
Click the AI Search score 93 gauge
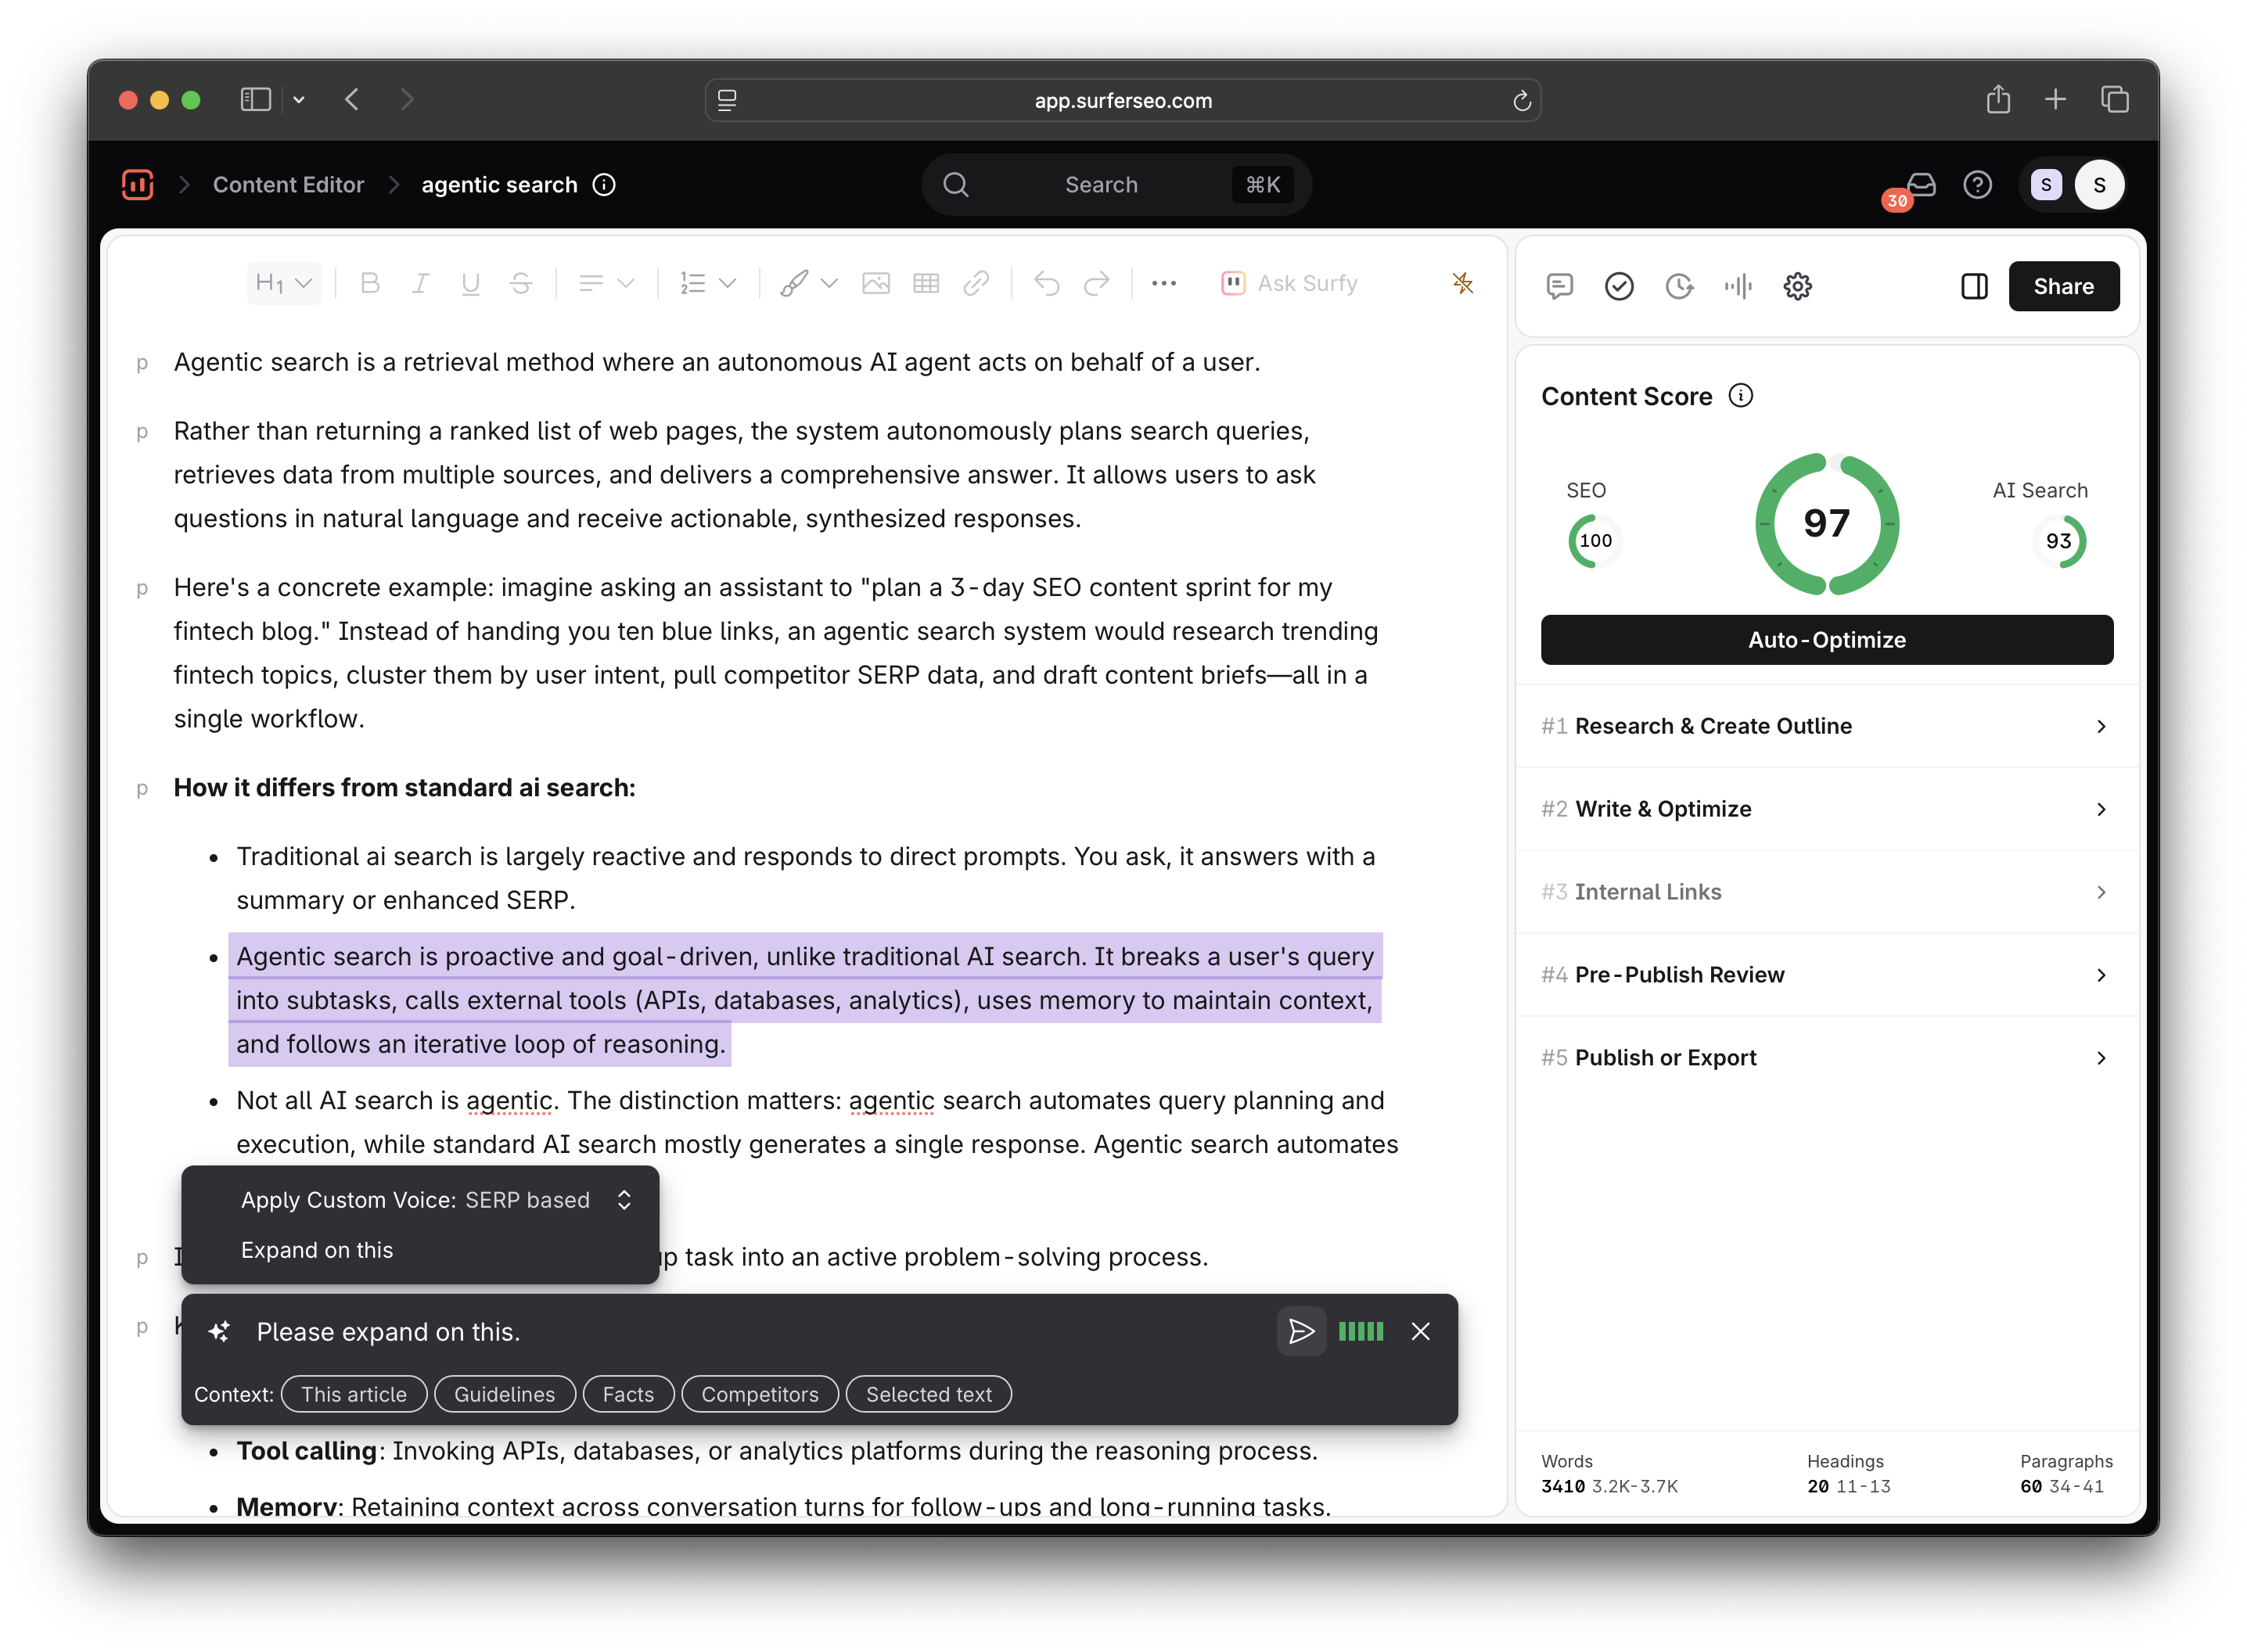[2058, 541]
